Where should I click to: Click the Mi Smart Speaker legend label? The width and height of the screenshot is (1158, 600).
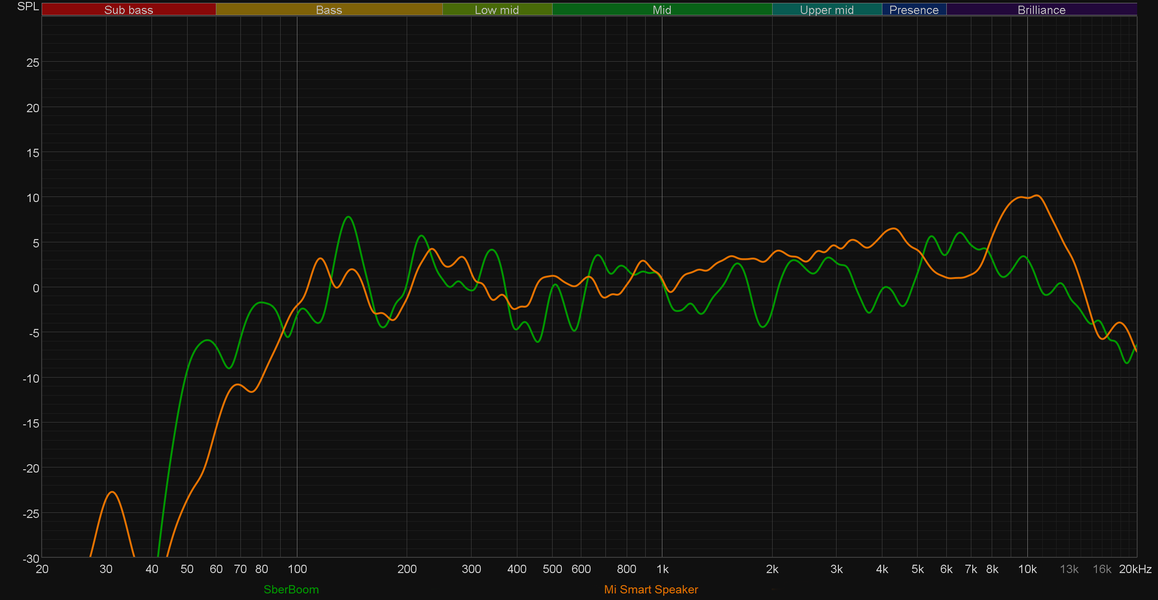click(651, 589)
